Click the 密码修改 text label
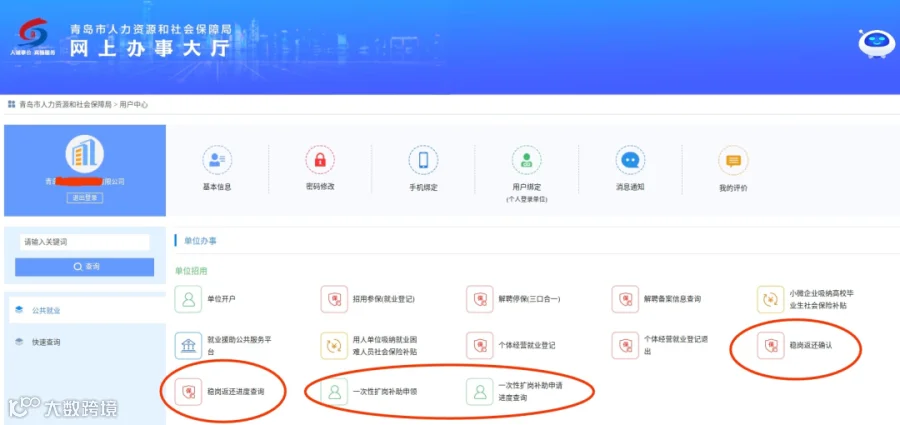 [x=320, y=187]
